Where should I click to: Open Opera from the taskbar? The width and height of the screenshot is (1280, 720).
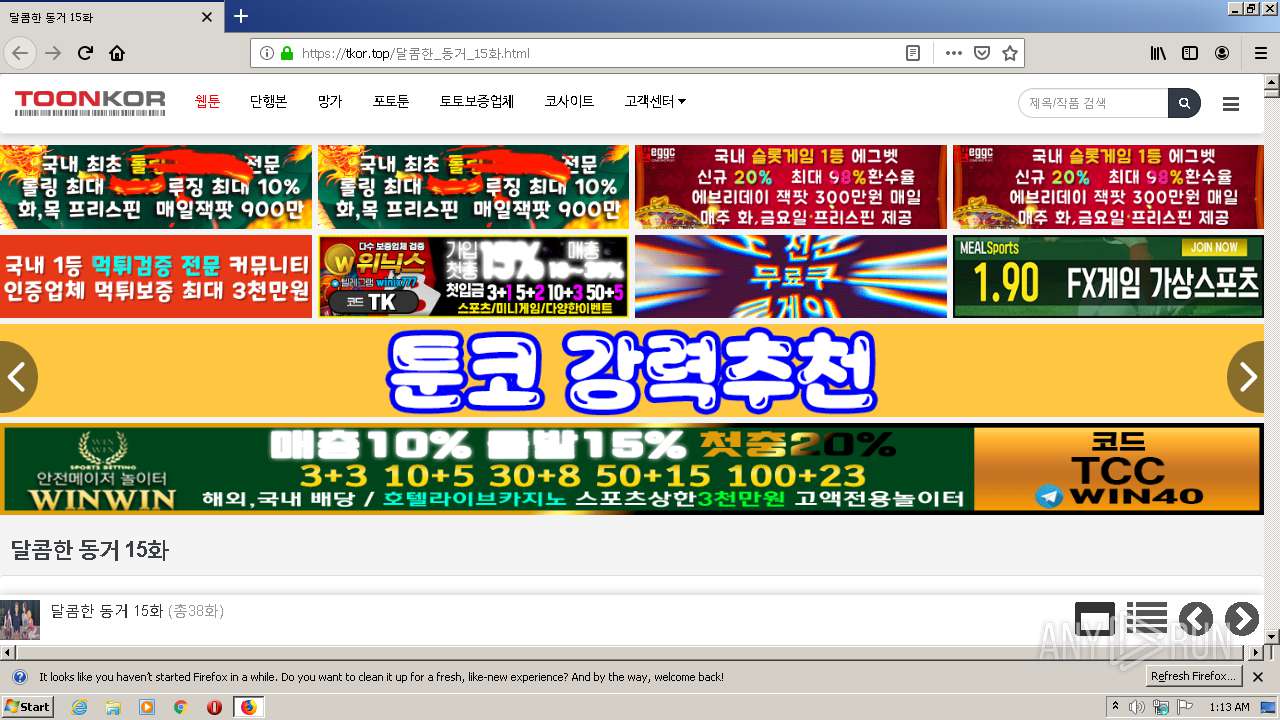point(214,707)
